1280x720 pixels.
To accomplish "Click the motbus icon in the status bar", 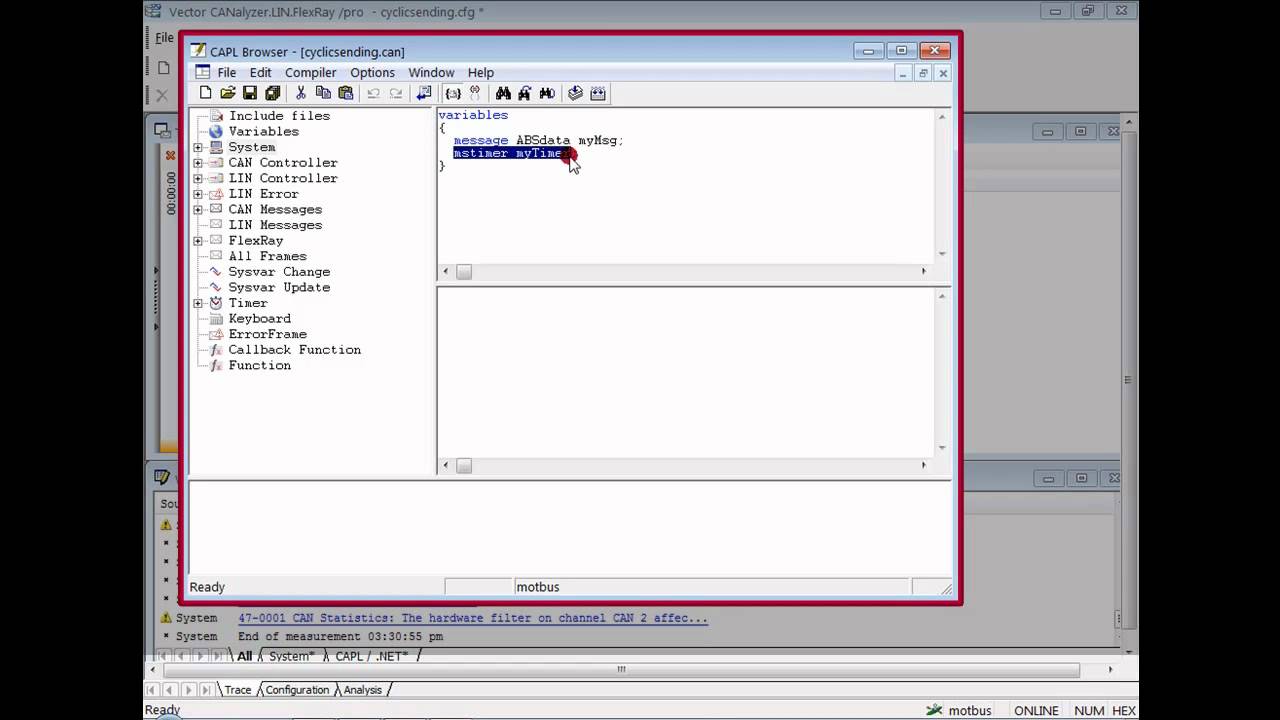I will pyautogui.click(x=934, y=710).
